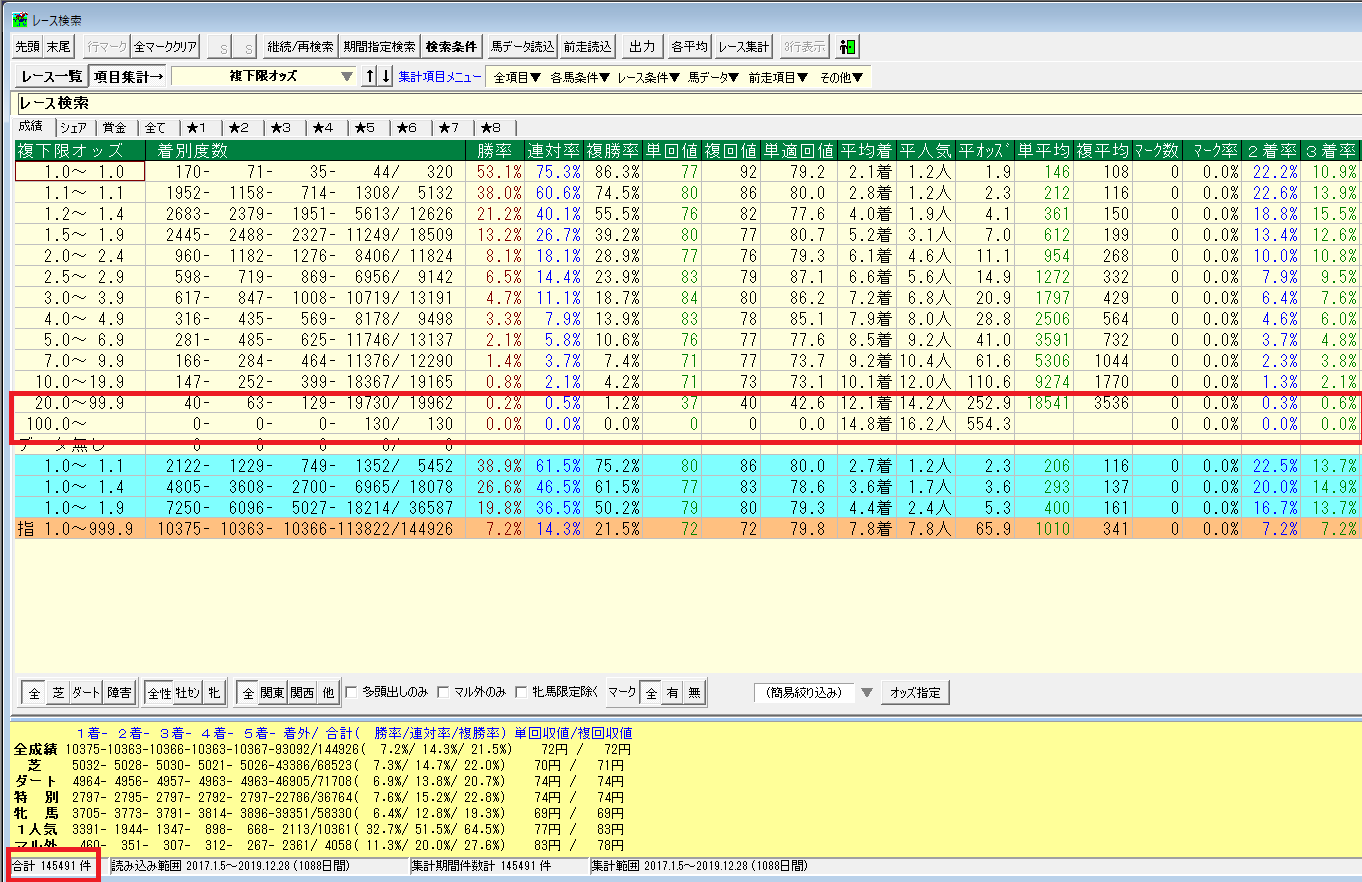
Task: Select the 関西 region filter
Action: (x=303, y=692)
